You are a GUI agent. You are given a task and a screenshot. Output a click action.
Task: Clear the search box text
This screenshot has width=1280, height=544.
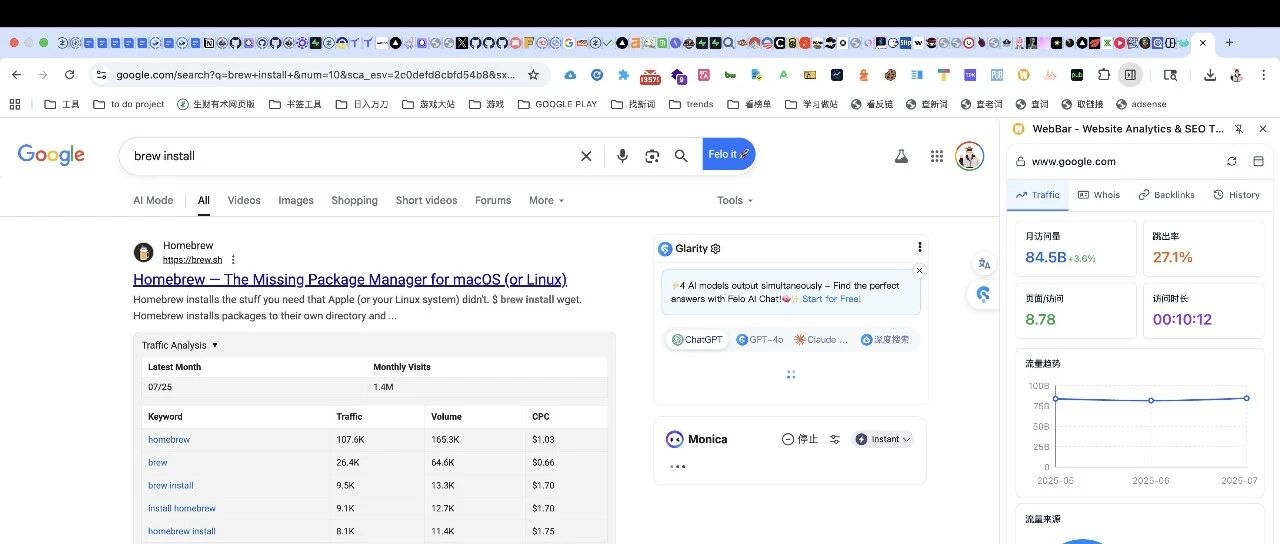[586, 156]
